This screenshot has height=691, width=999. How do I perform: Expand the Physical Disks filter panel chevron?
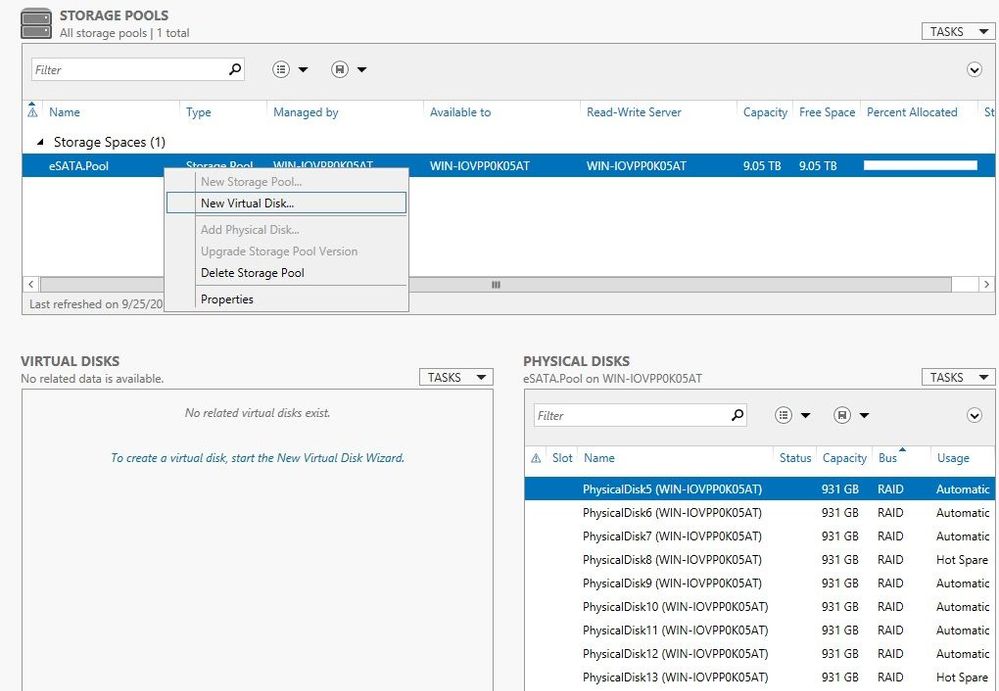(x=974, y=416)
